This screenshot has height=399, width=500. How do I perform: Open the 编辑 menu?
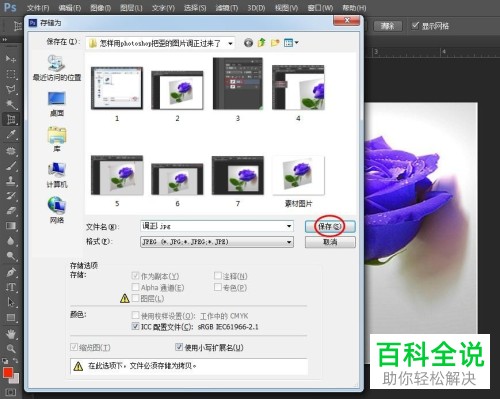click(x=70, y=8)
